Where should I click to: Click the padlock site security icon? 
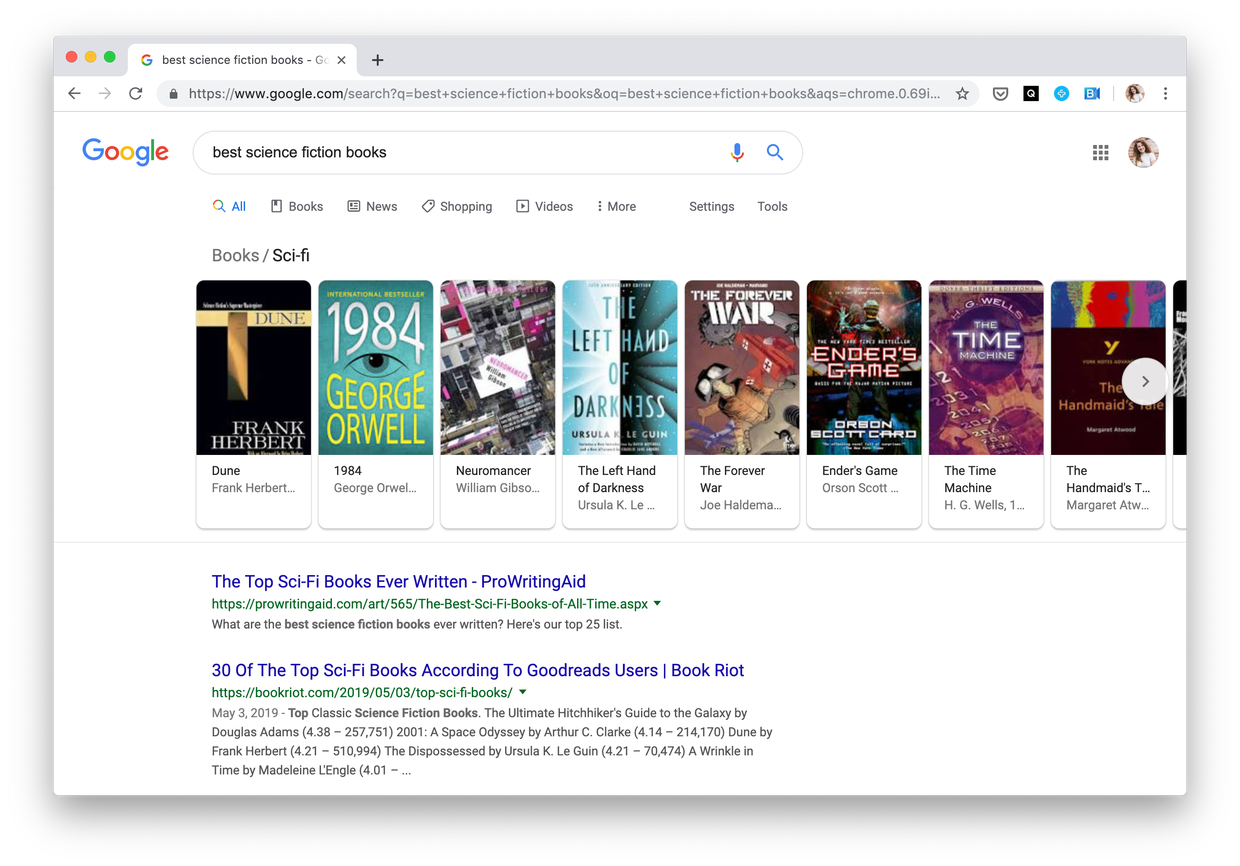click(x=174, y=94)
